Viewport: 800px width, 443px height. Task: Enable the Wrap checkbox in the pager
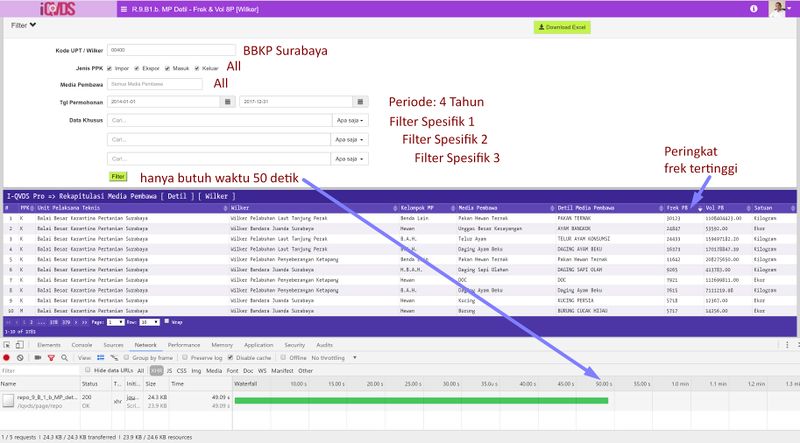[x=167, y=322]
